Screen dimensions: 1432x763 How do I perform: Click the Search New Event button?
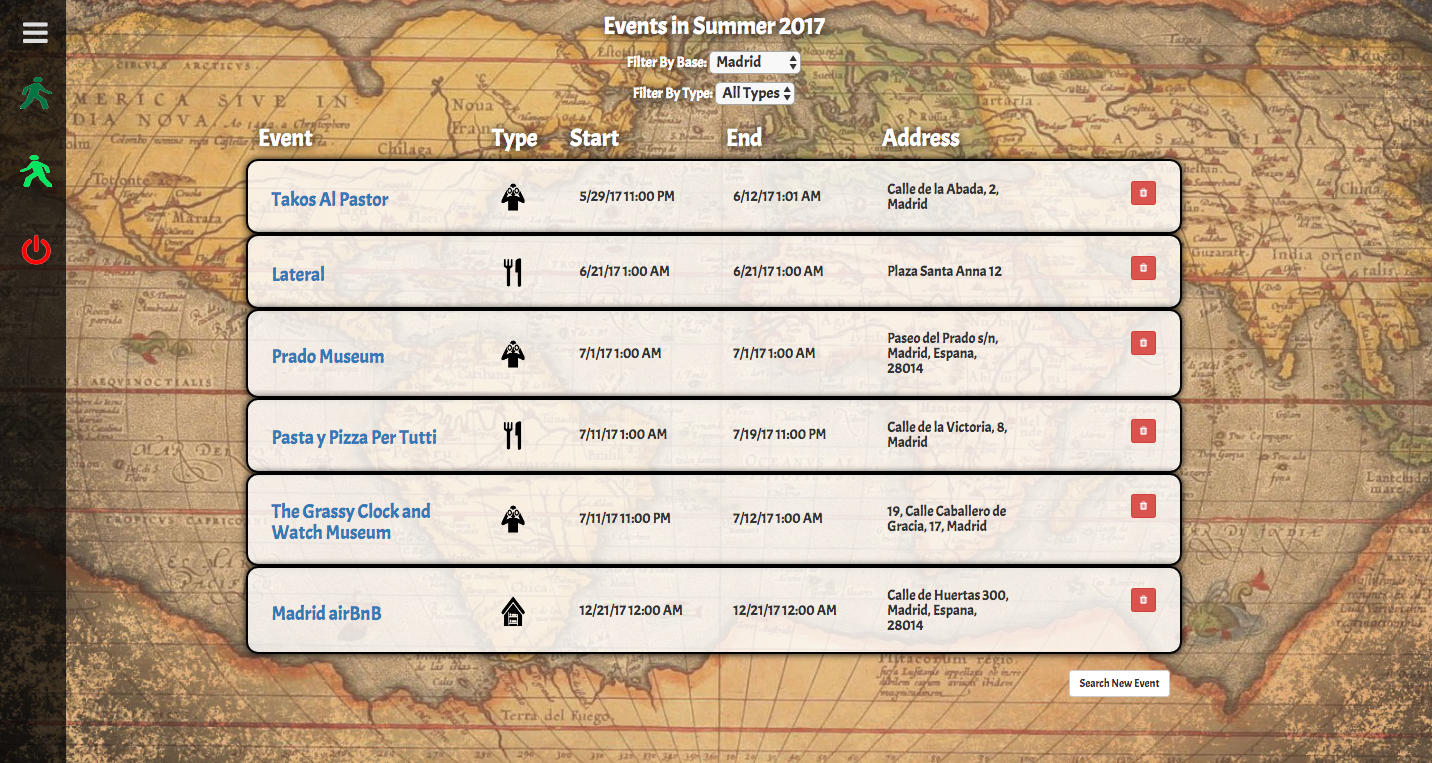[x=1119, y=683]
